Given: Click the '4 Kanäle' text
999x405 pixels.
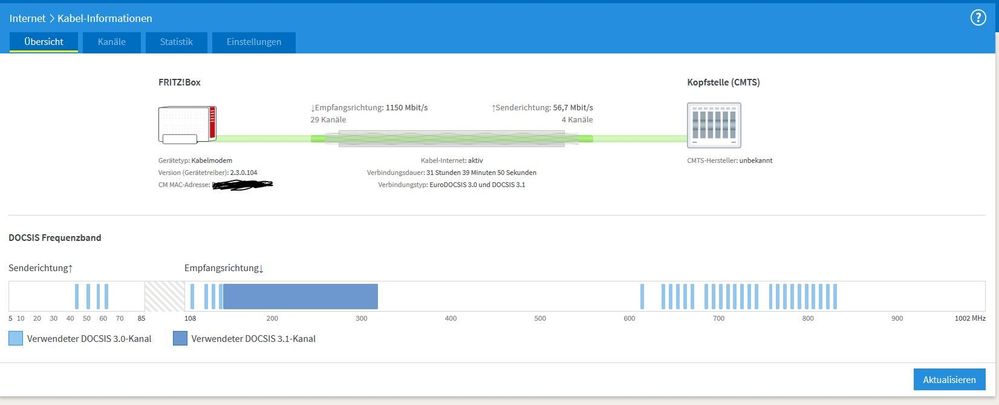Looking at the screenshot, I should coord(578,120).
